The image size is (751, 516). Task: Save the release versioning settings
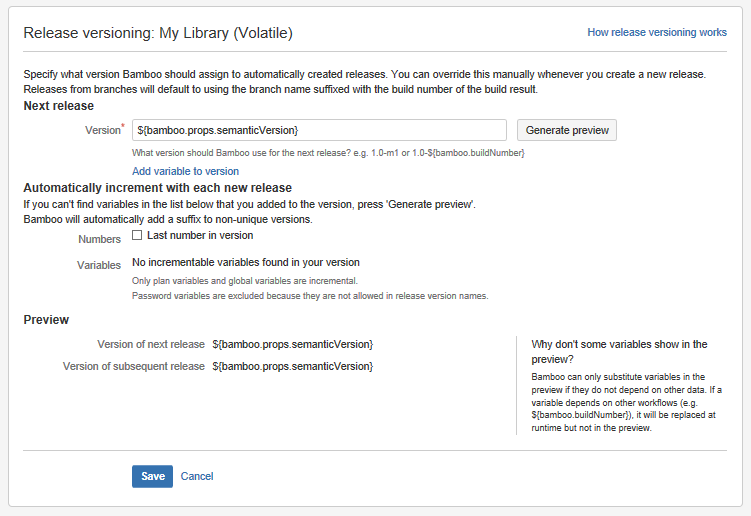pyautogui.click(x=152, y=476)
